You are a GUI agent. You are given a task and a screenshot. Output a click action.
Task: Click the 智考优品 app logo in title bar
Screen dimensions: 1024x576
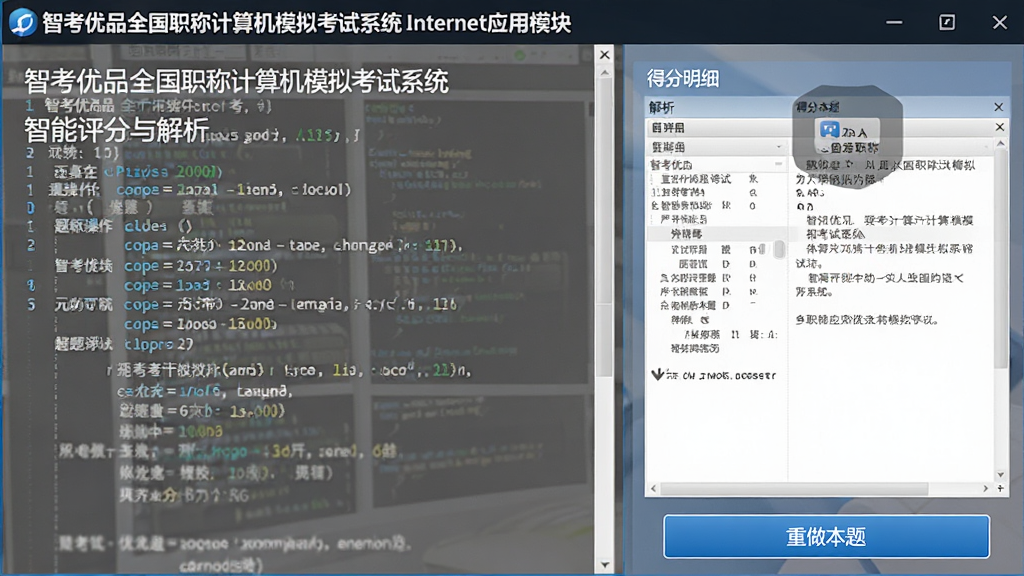[22, 22]
